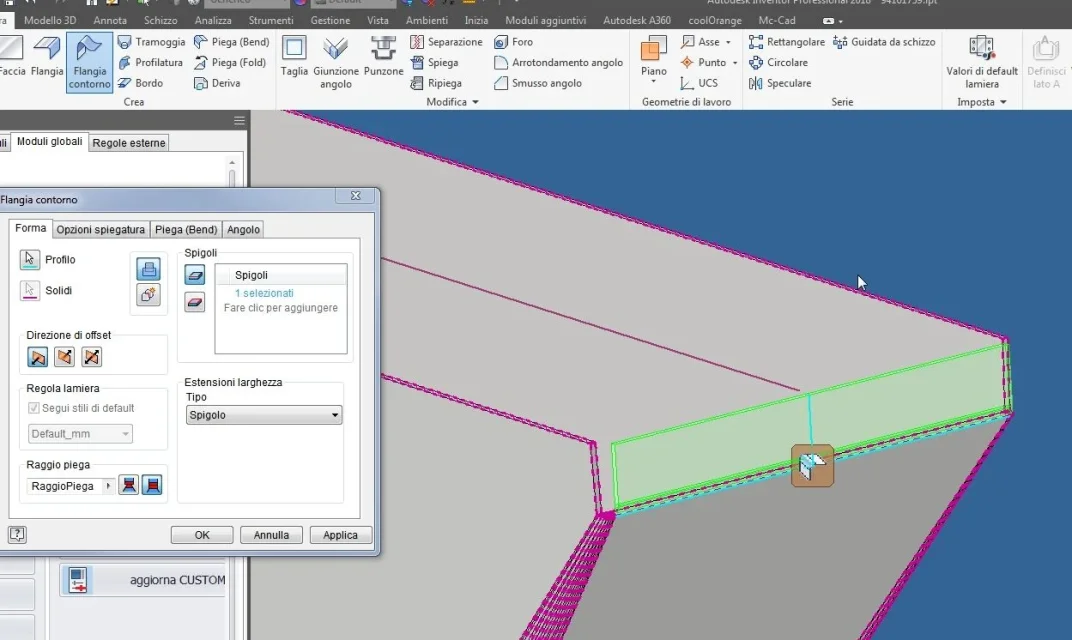This screenshot has width=1072, height=640.
Task: Switch to the Opzioni spiegatura tab
Action: [x=100, y=230]
